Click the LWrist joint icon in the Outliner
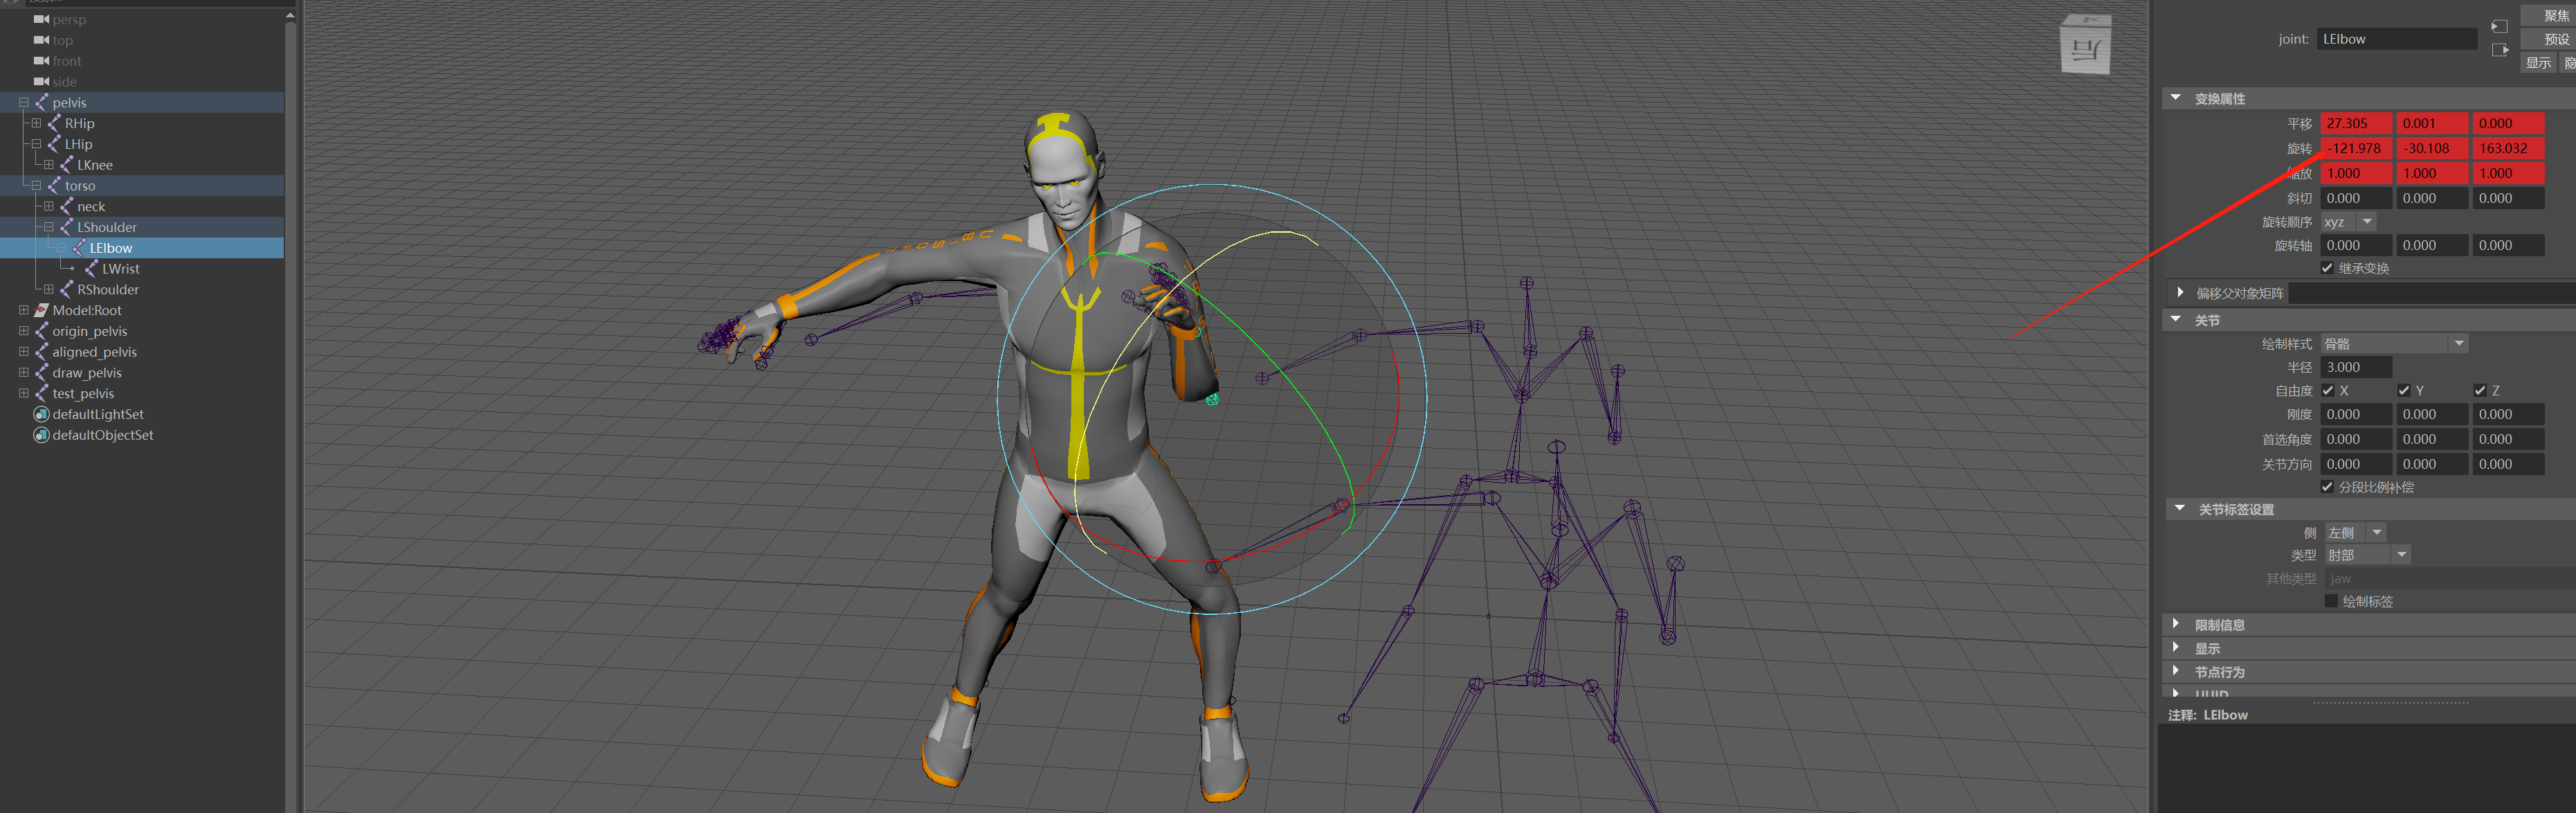Image resolution: width=2576 pixels, height=813 pixels. point(92,268)
